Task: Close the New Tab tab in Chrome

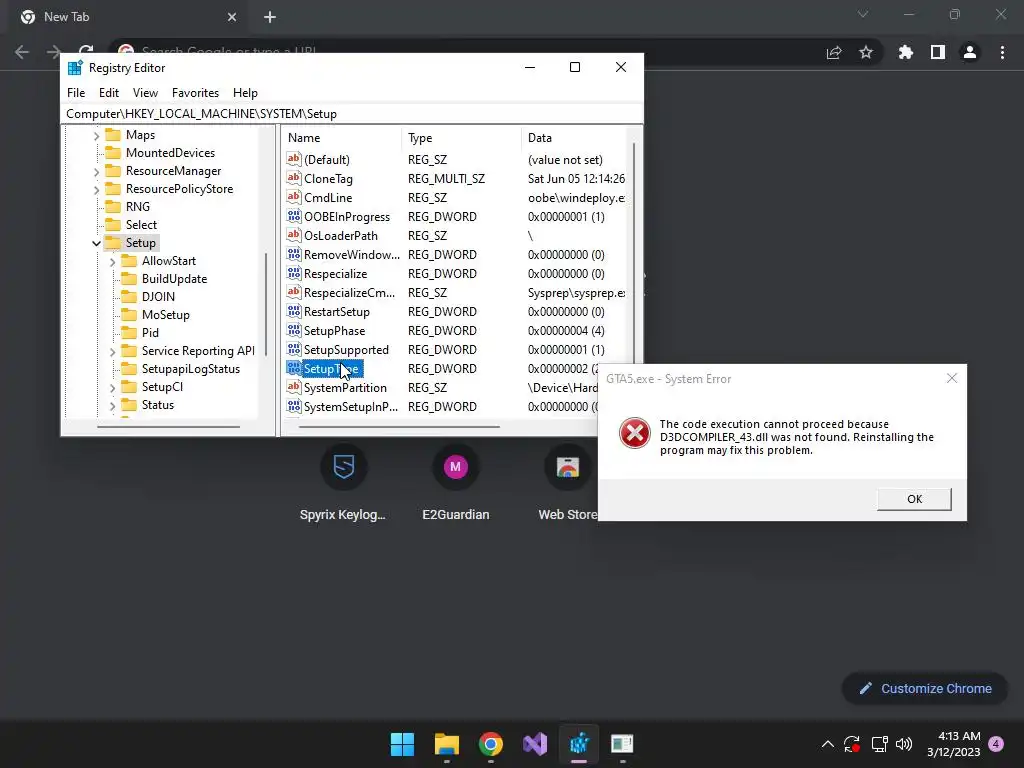Action: point(232,17)
